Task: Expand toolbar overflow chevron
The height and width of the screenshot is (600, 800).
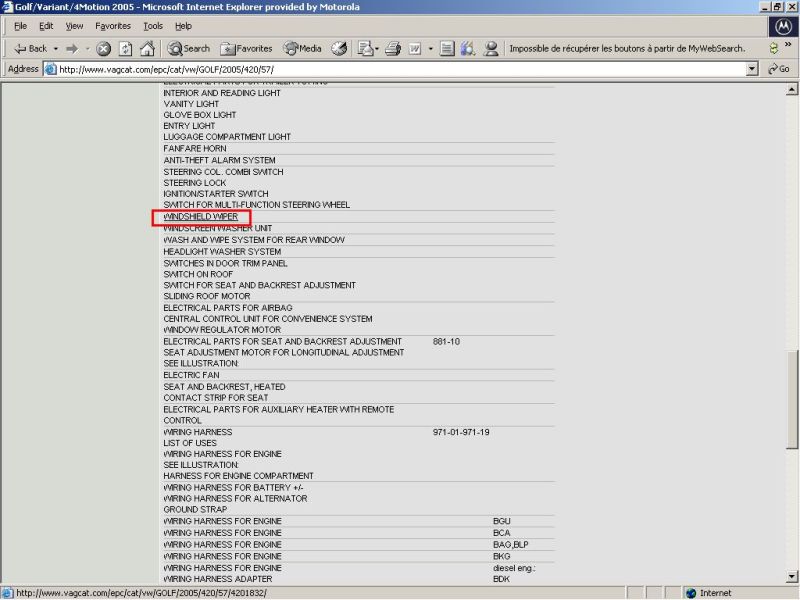Action: (x=788, y=45)
